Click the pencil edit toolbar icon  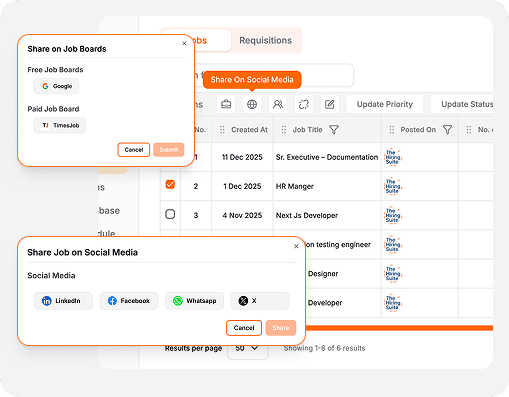coord(330,104)
